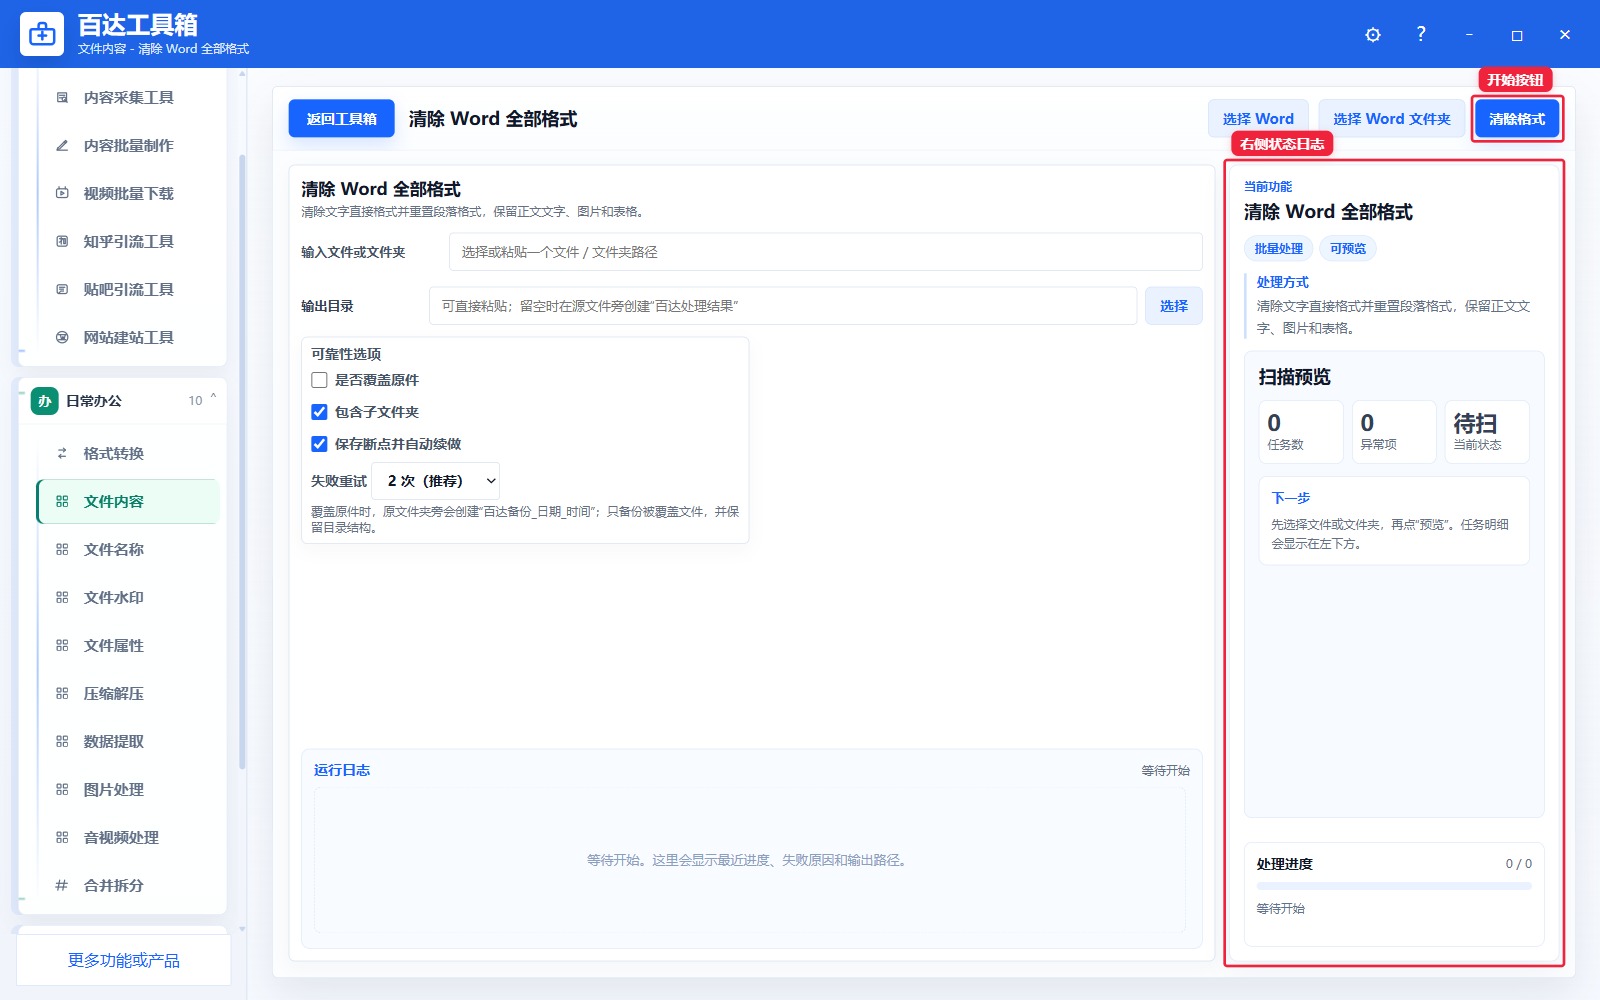Click the 网站建站工具 sidebar icon
The image size is (1600, 1000).
tap(62, 338)
